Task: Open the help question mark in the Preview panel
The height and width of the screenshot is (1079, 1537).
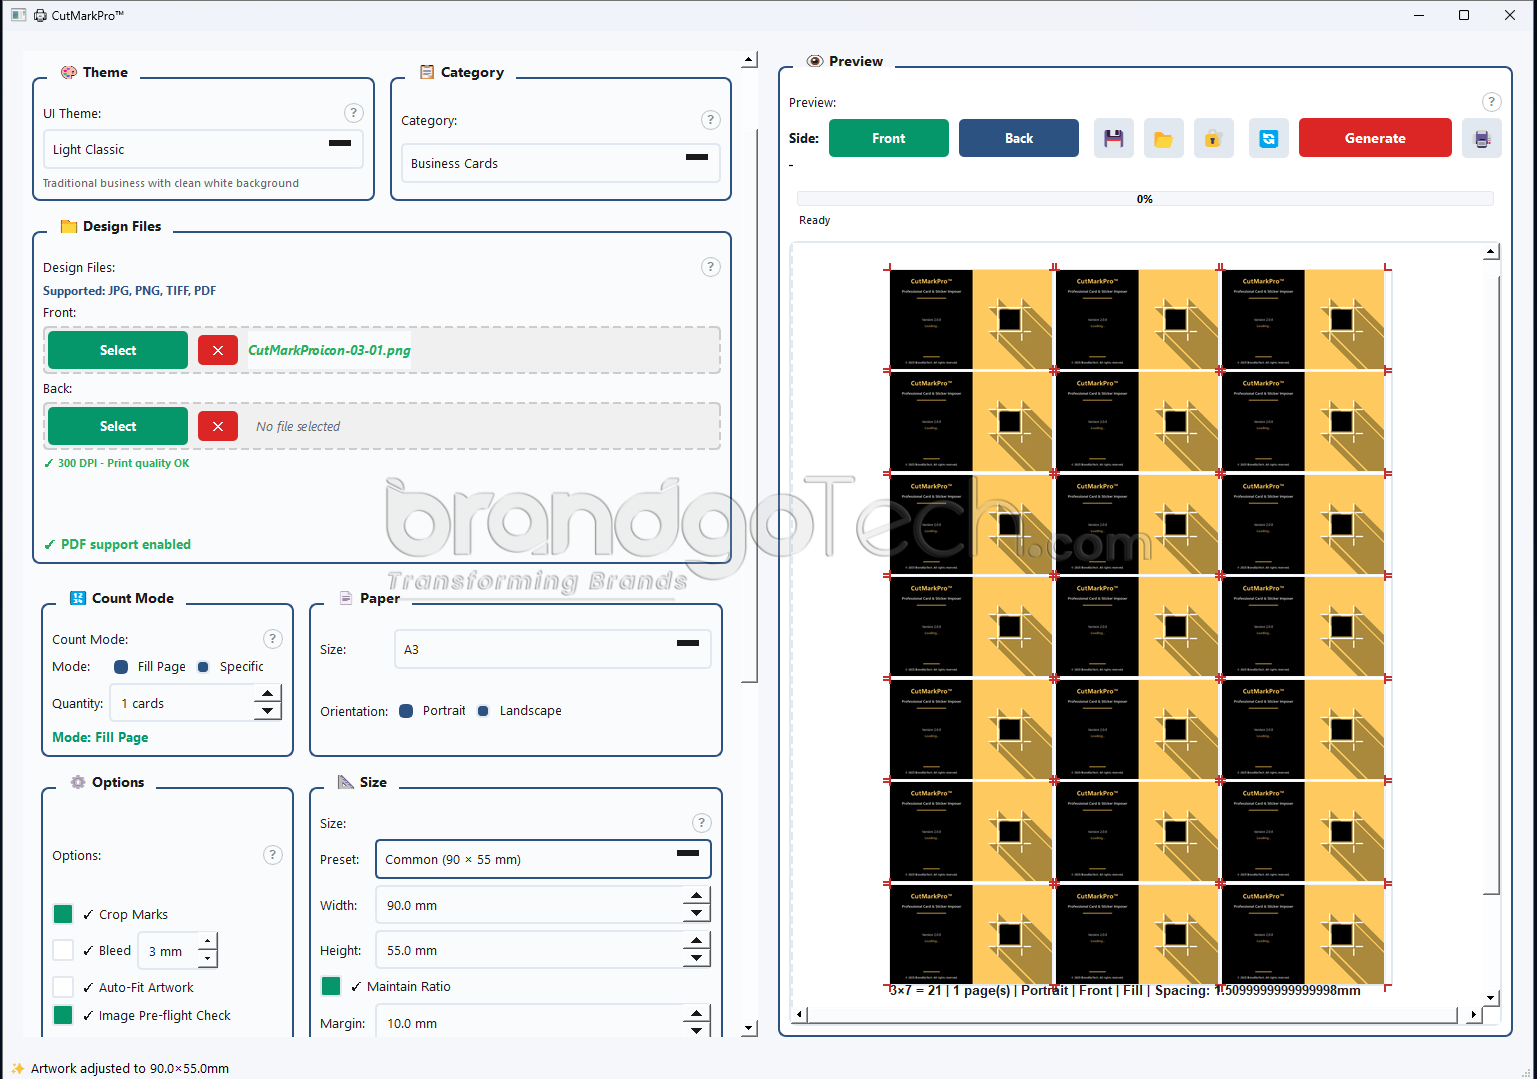Action: point(1491,101)
